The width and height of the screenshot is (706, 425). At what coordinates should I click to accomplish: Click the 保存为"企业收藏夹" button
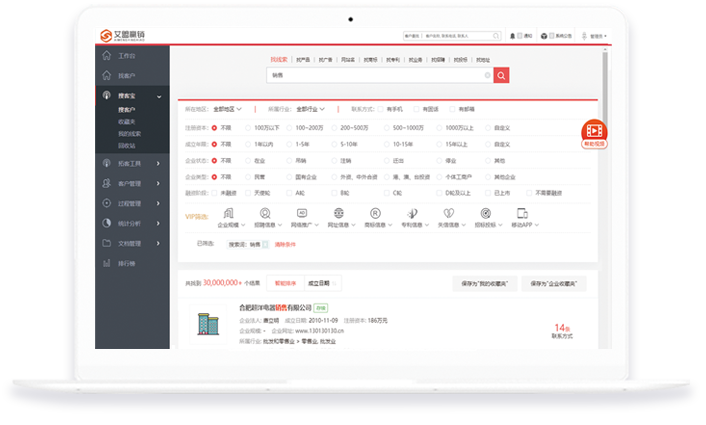point(553,284)
